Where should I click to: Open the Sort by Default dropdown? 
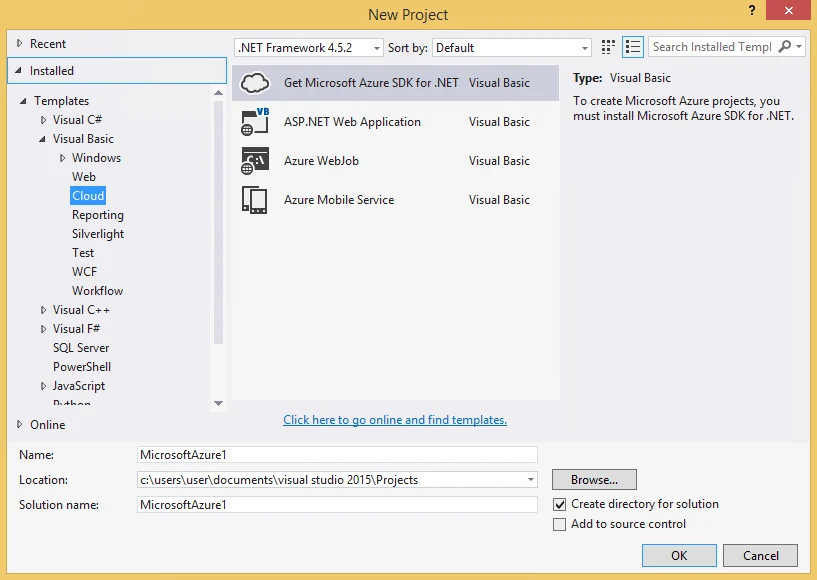click(512, 48)
